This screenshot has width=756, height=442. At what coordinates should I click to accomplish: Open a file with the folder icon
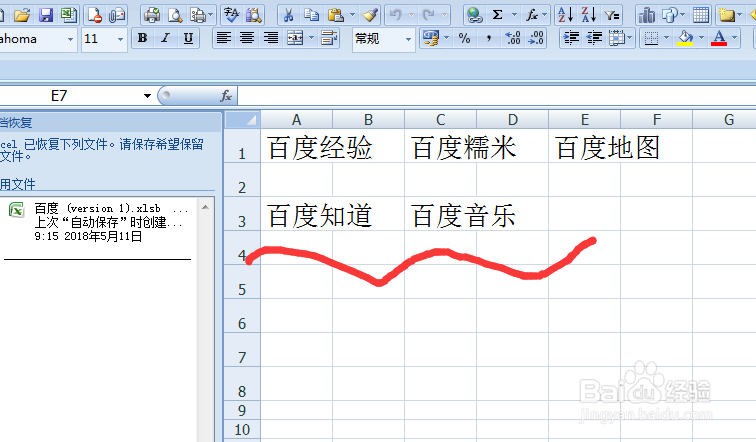click(22, 15)
